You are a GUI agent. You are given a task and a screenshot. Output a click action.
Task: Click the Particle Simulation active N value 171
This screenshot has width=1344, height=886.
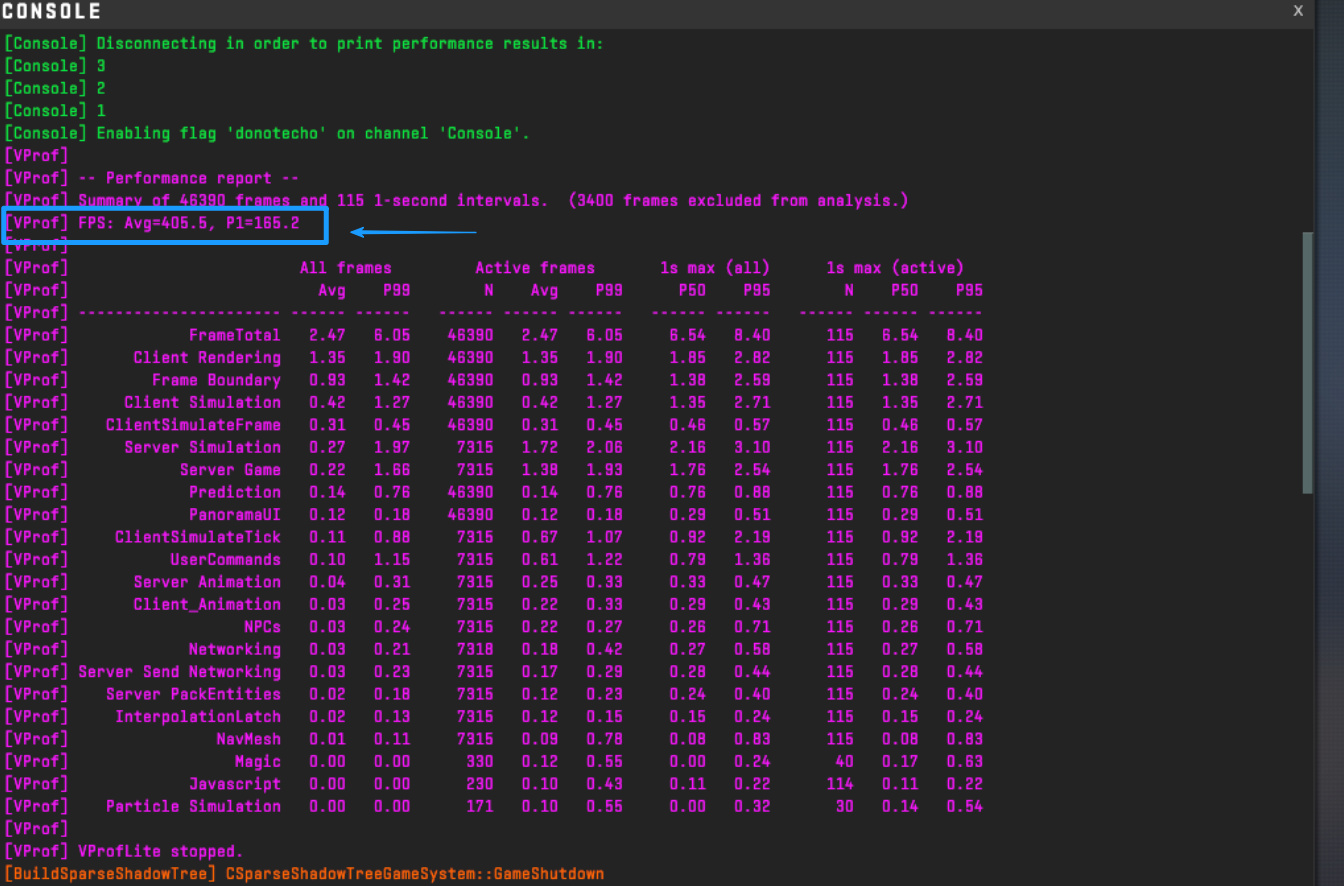click(x=480, y=806)
